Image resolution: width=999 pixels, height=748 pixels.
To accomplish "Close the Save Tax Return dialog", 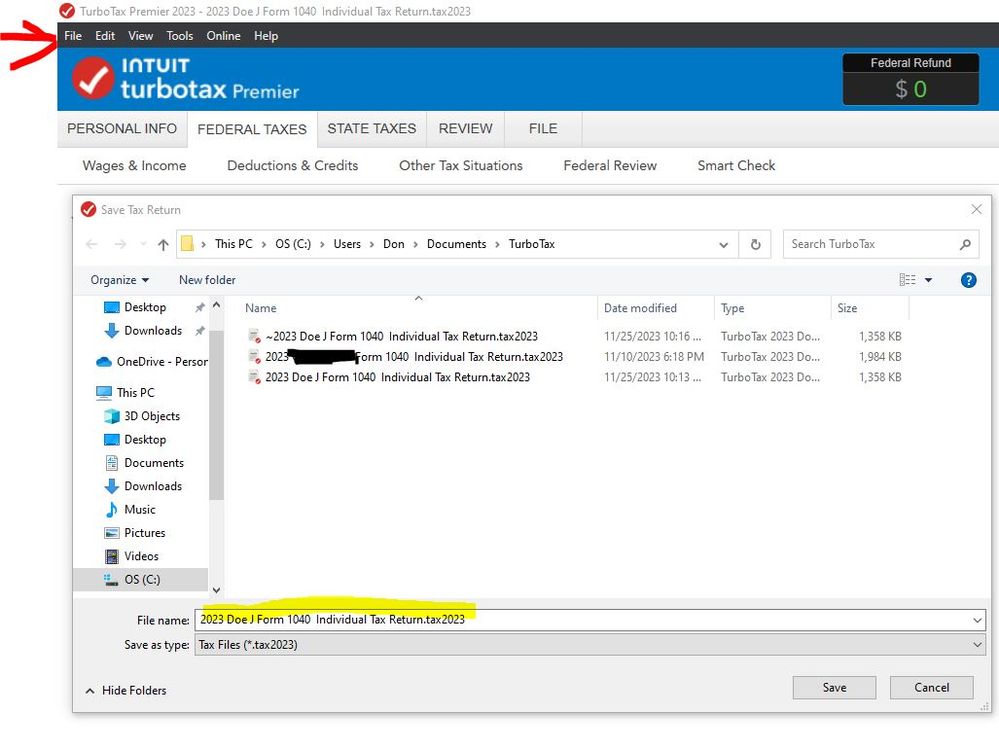I will tap(976, 210).
